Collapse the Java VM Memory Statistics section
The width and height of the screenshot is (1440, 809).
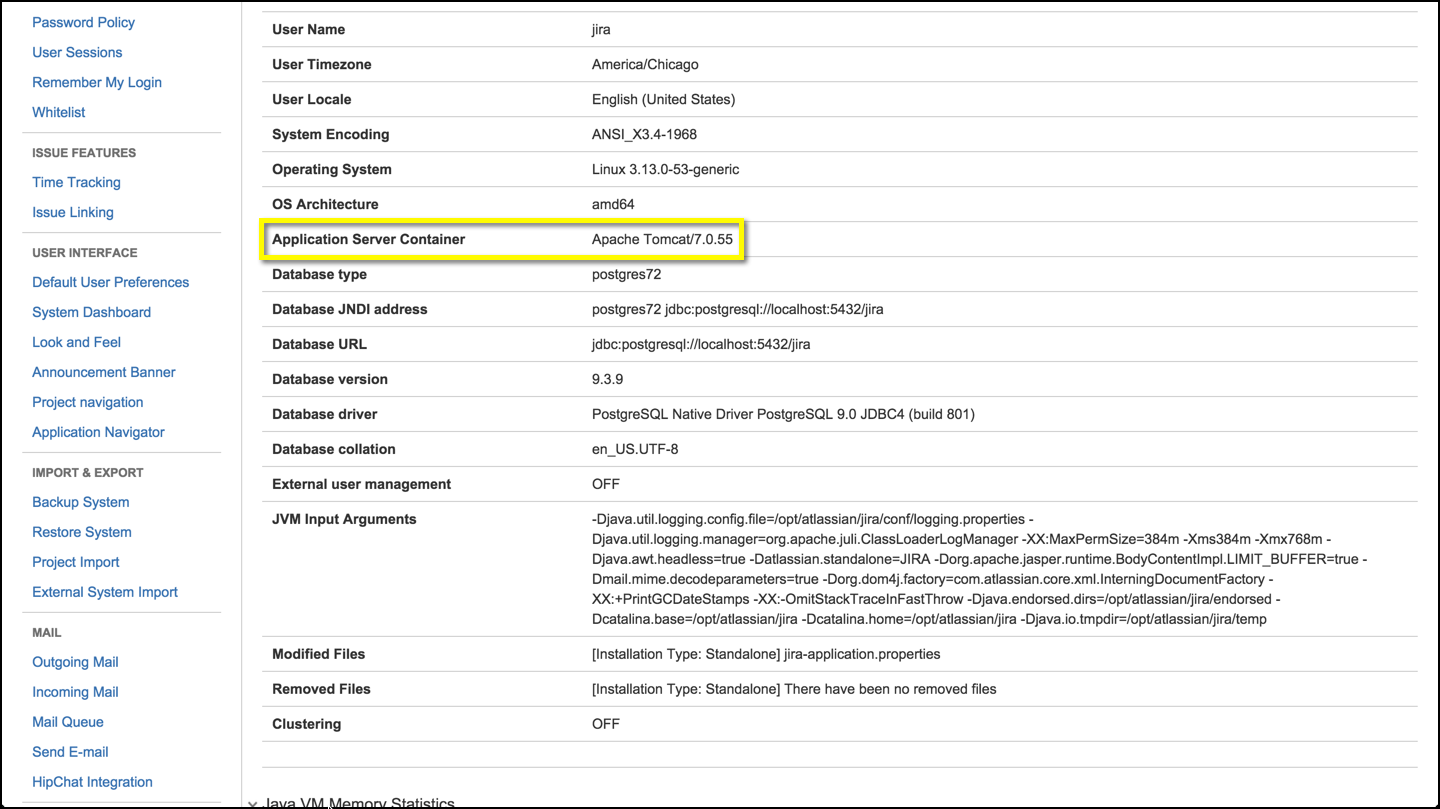click(252, 803)
